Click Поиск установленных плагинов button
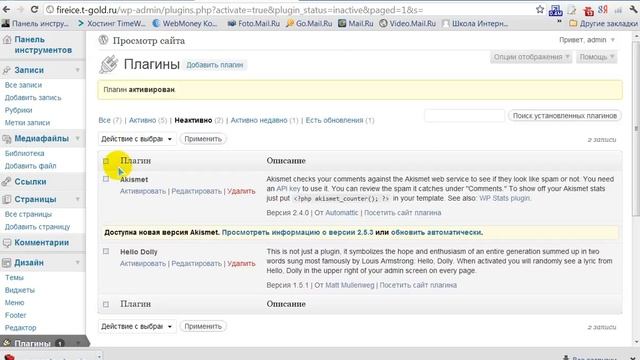Screen dimensions: 640x360 pos(565,116)
